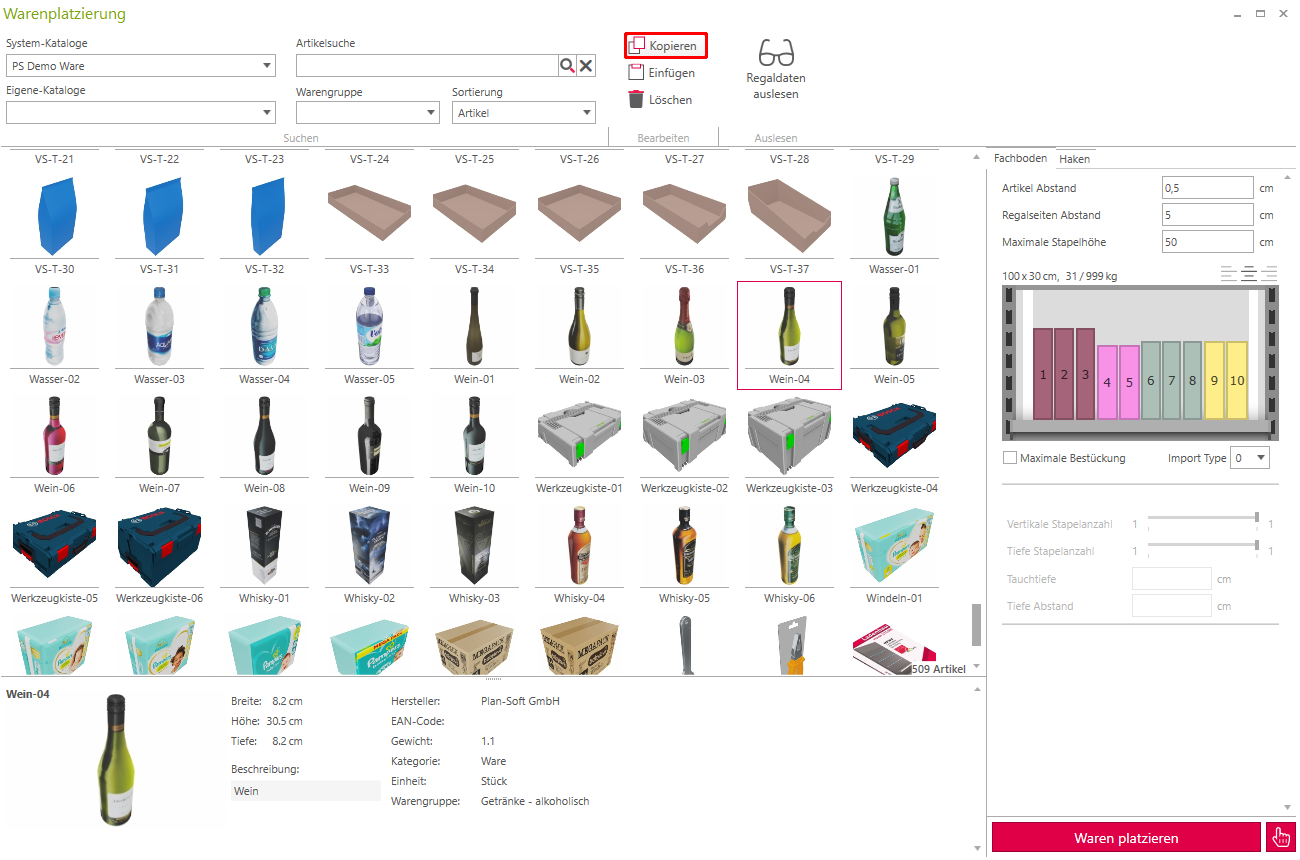Click the Vertikale Stapelanzahl slider
1300x860 pixels.
pyautogui.click(x=1202, y=524)
